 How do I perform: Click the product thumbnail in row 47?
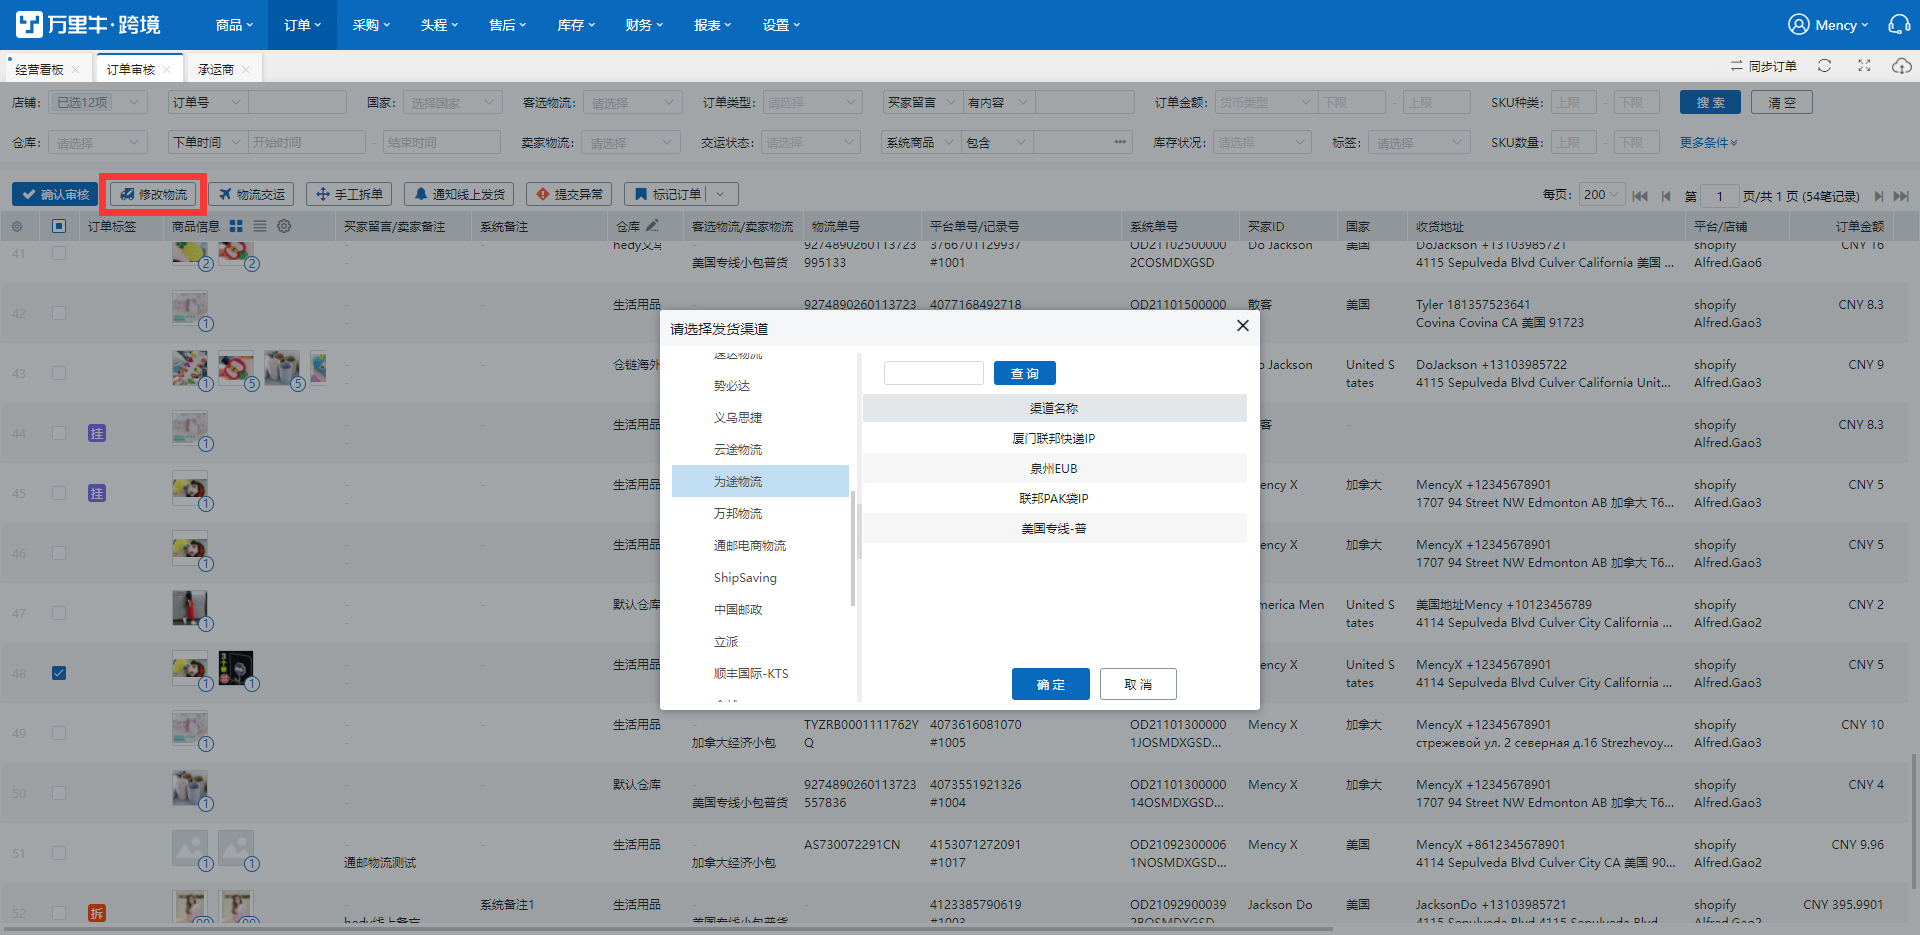coord(189,607)
